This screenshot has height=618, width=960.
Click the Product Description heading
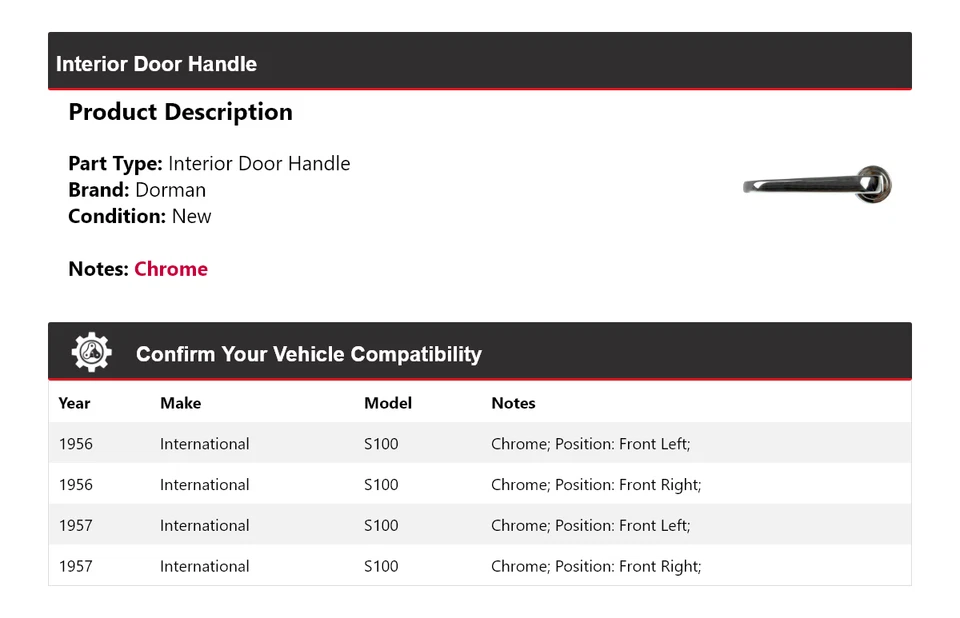tap(180, 112)
